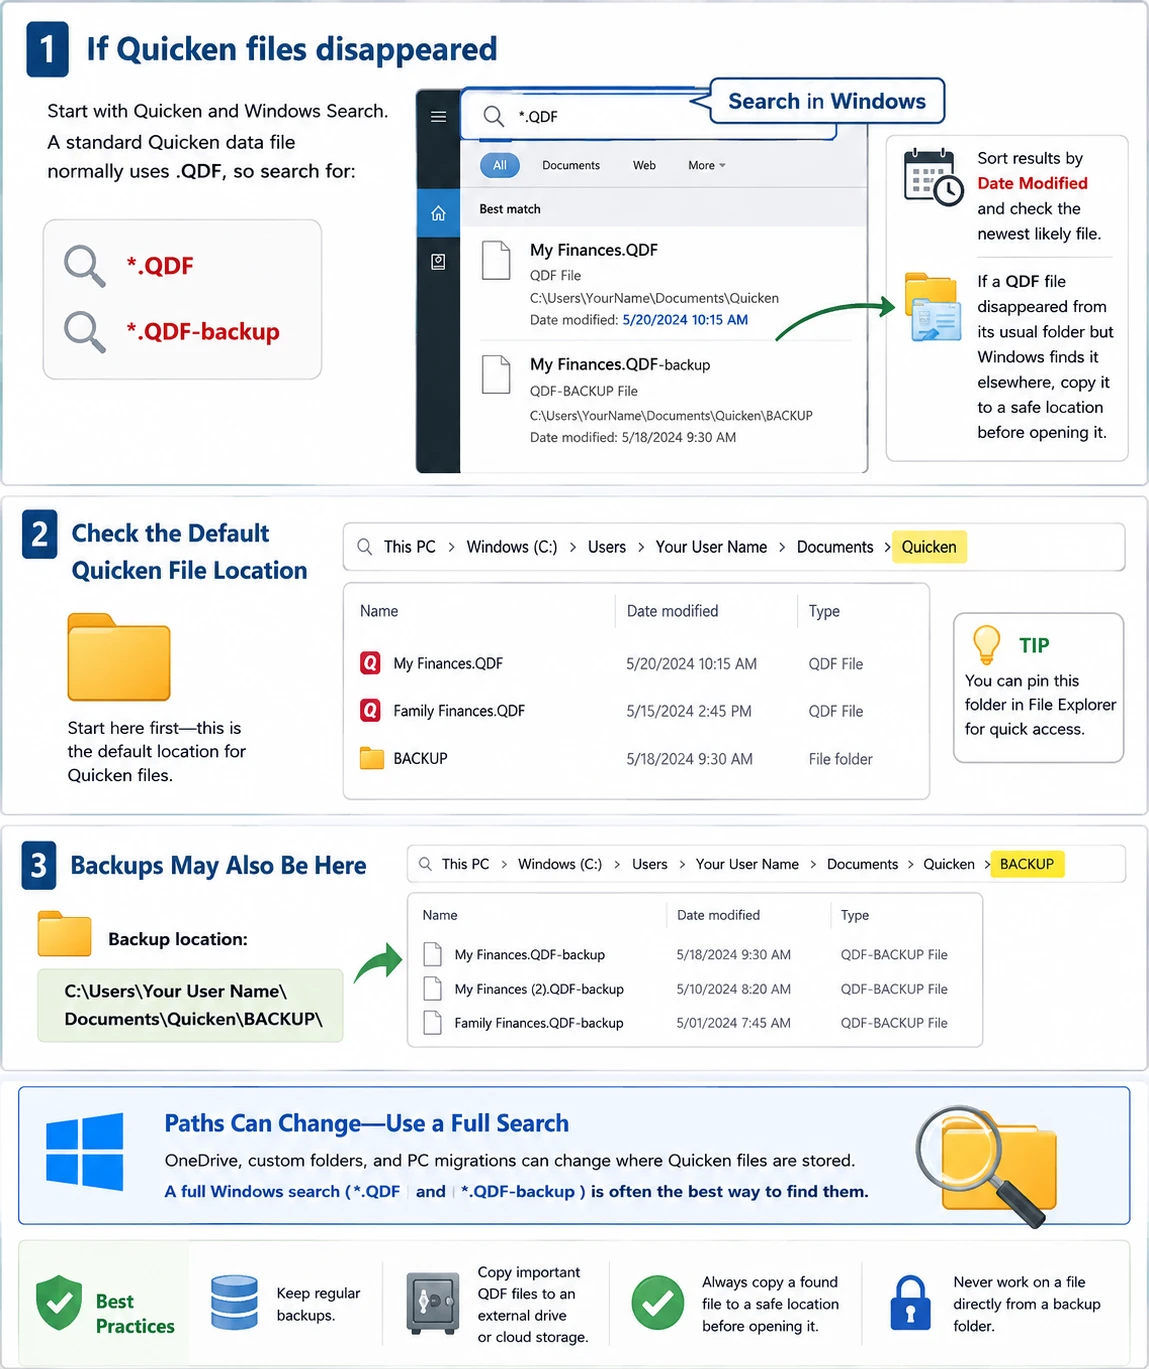
Task: Click Quicken icon beside Family Finances.QDF row
Action: click(x=370, y=711)
